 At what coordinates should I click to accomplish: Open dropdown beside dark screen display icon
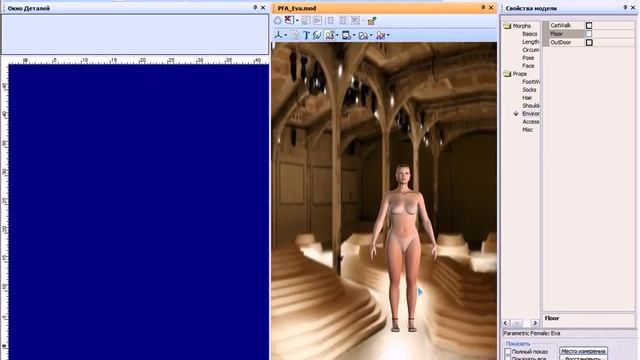point(354,35)
